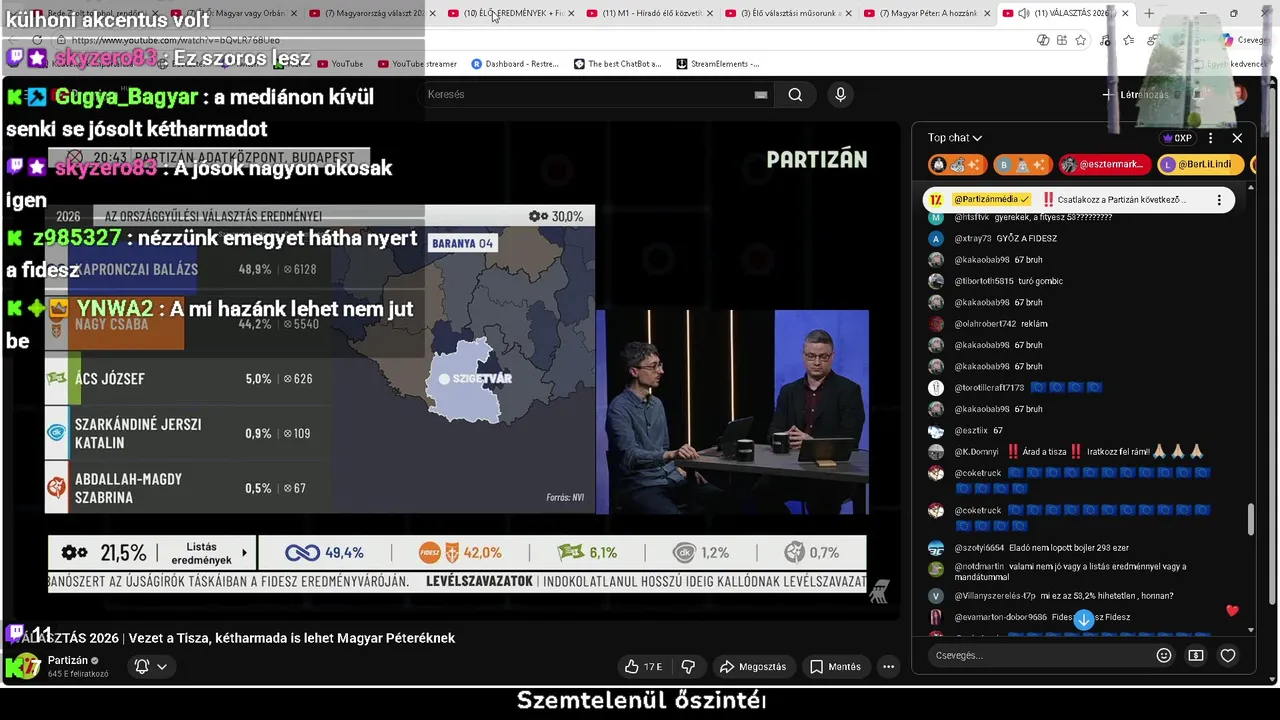Open the YouTube streamer bookmark
The width and height of the screenshot is (1280, 720).
417,64
